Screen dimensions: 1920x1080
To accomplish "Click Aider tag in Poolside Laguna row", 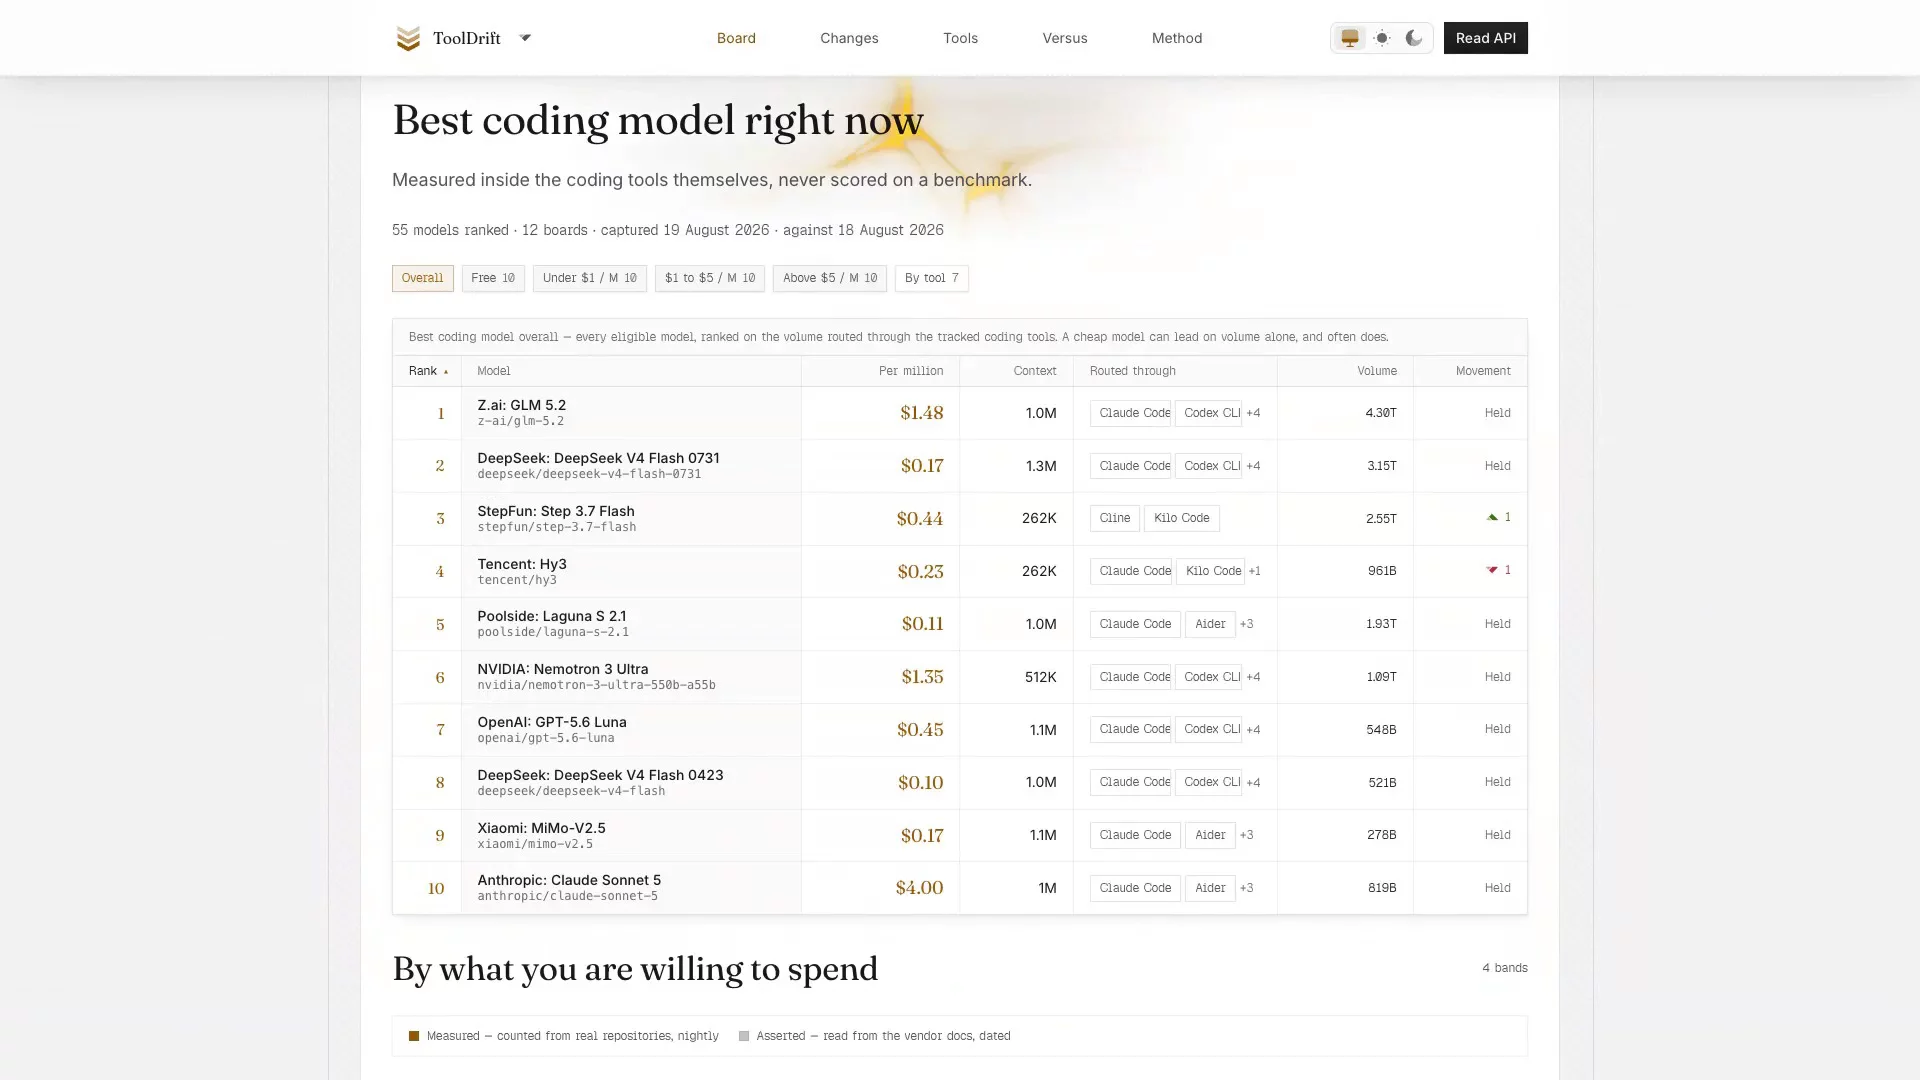I will (1210, 624).
